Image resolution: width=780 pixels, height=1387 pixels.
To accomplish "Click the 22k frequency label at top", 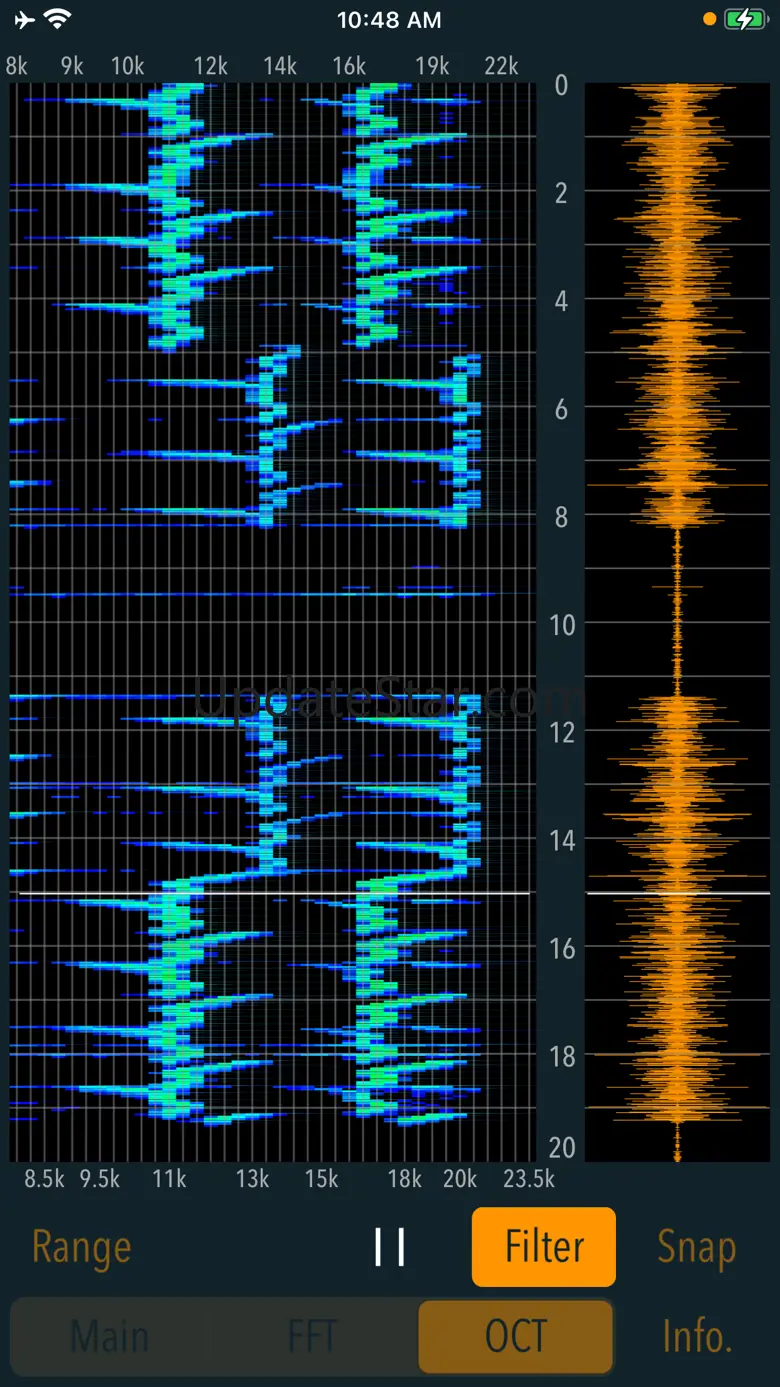I will point(501,66).
